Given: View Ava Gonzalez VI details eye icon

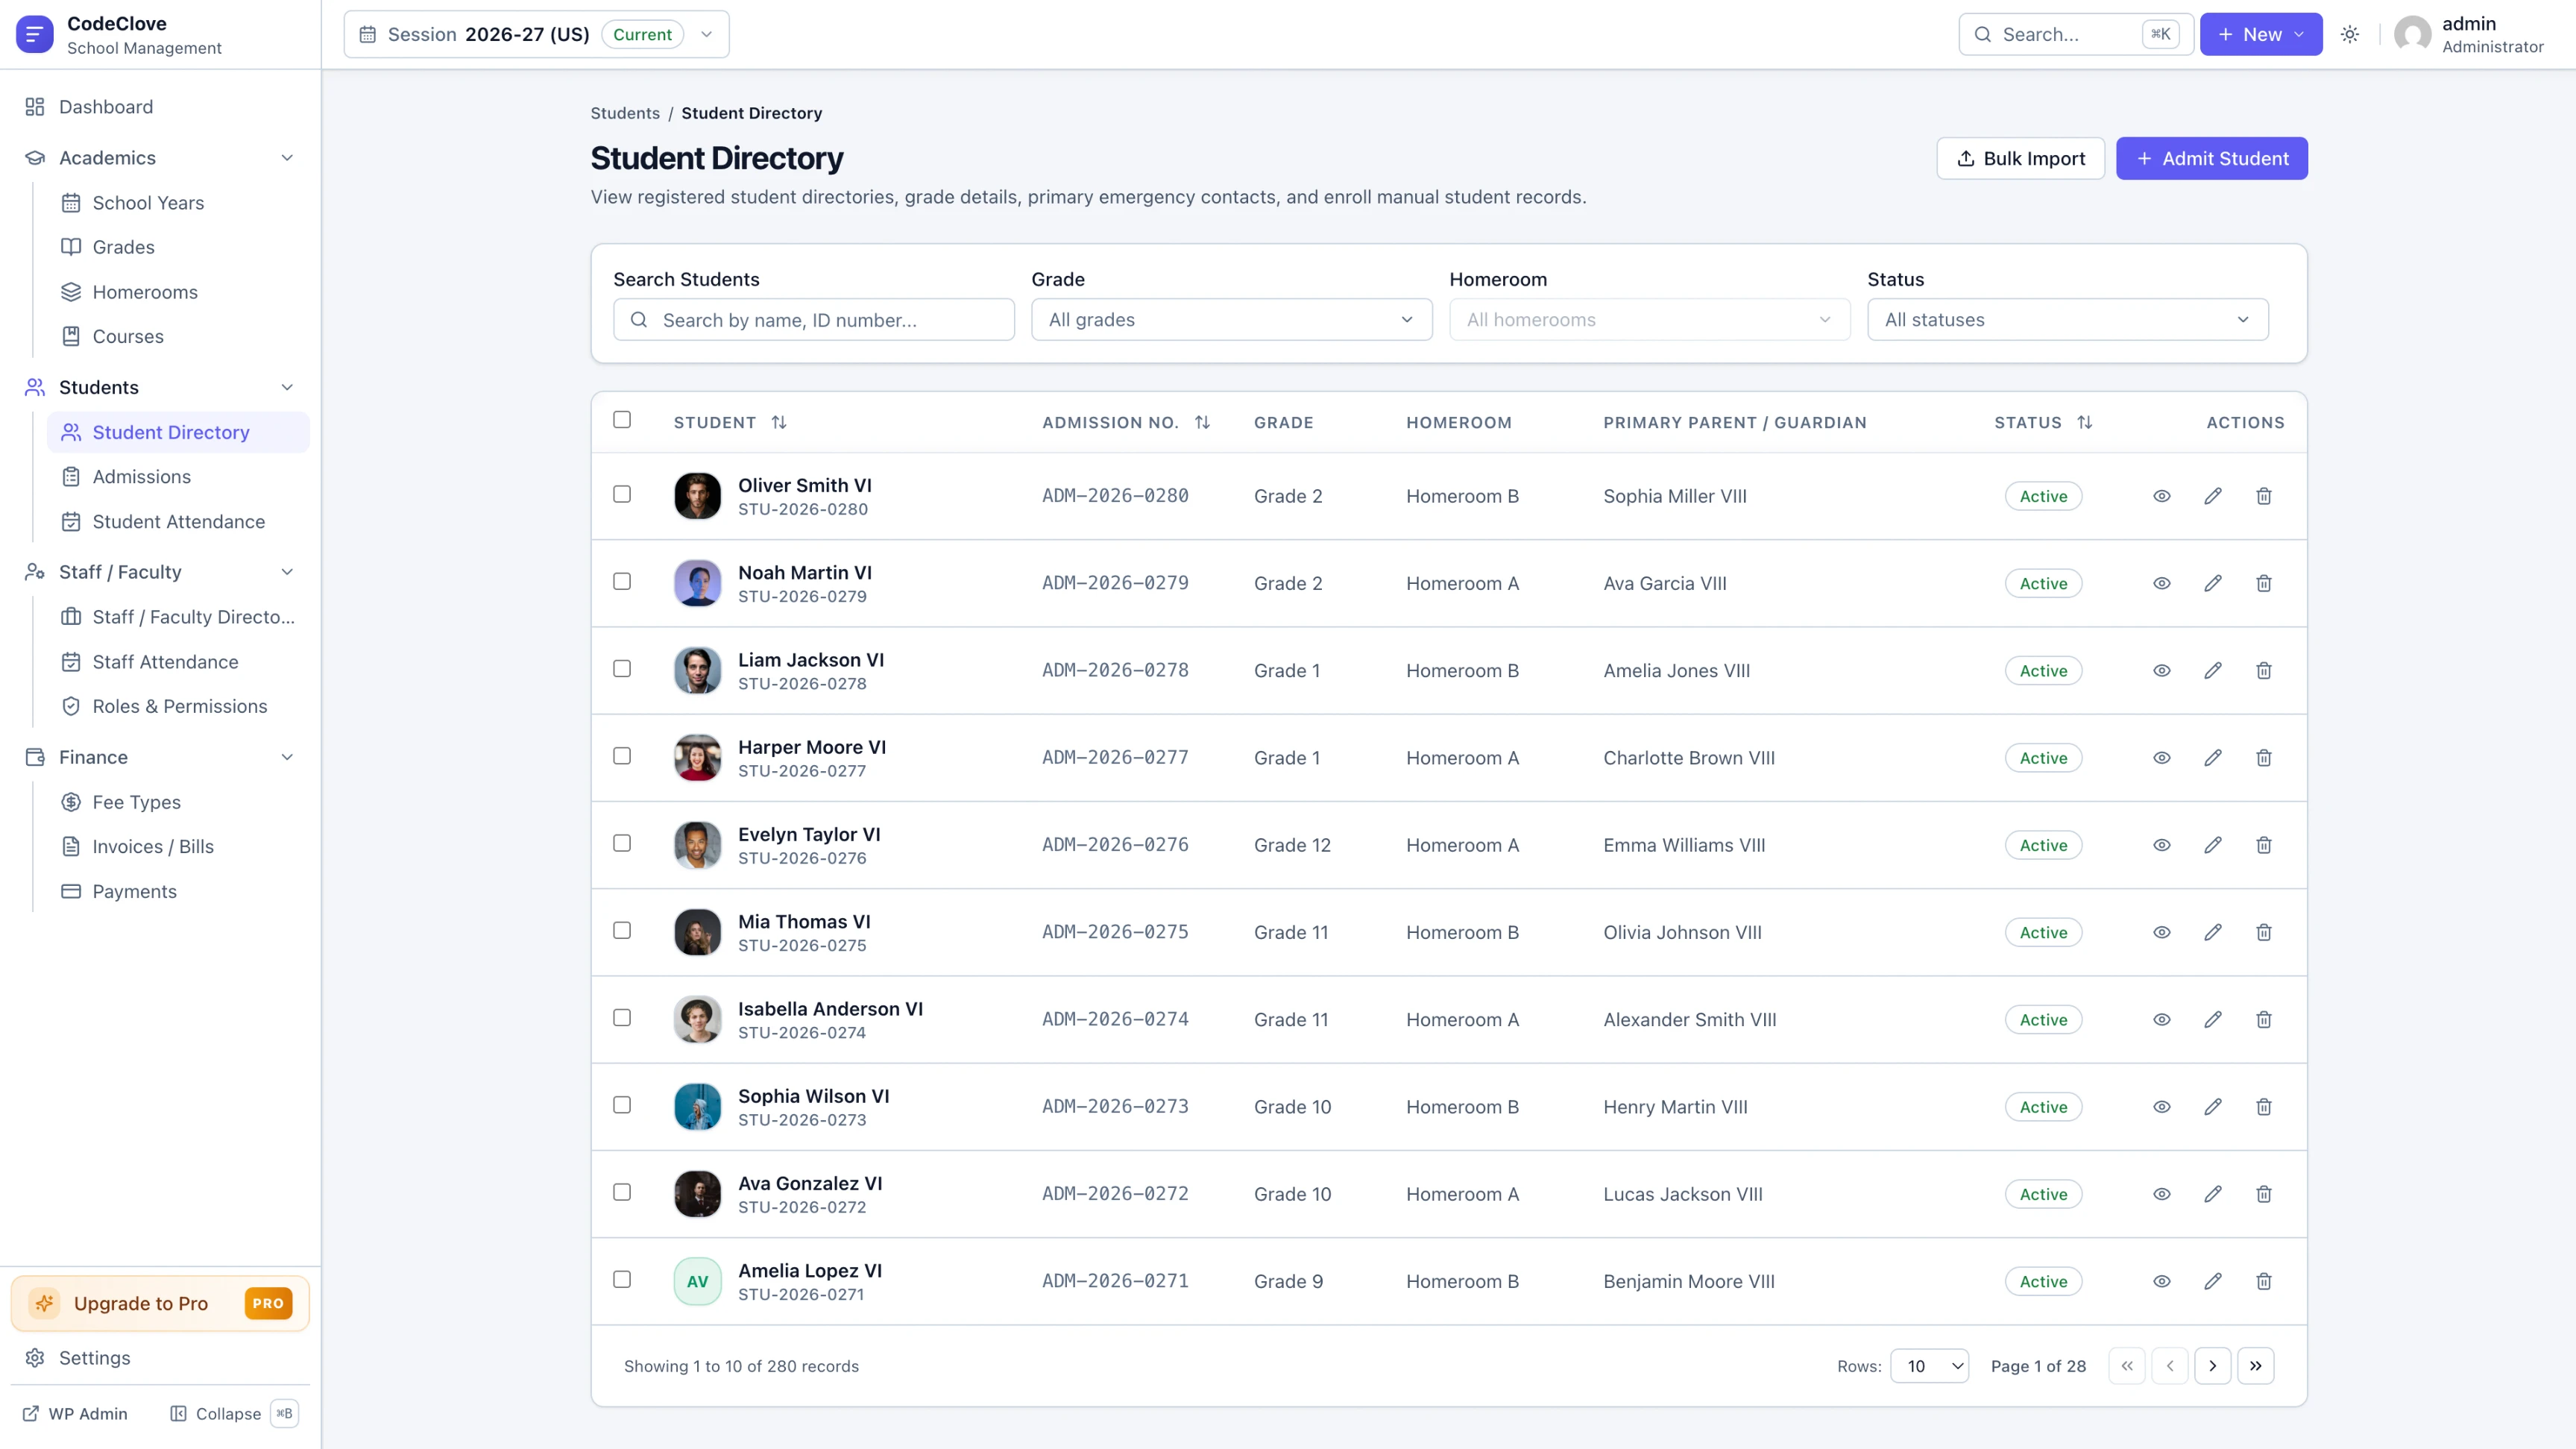Looking at the screenshot, I should (x=2162, y=1194).
